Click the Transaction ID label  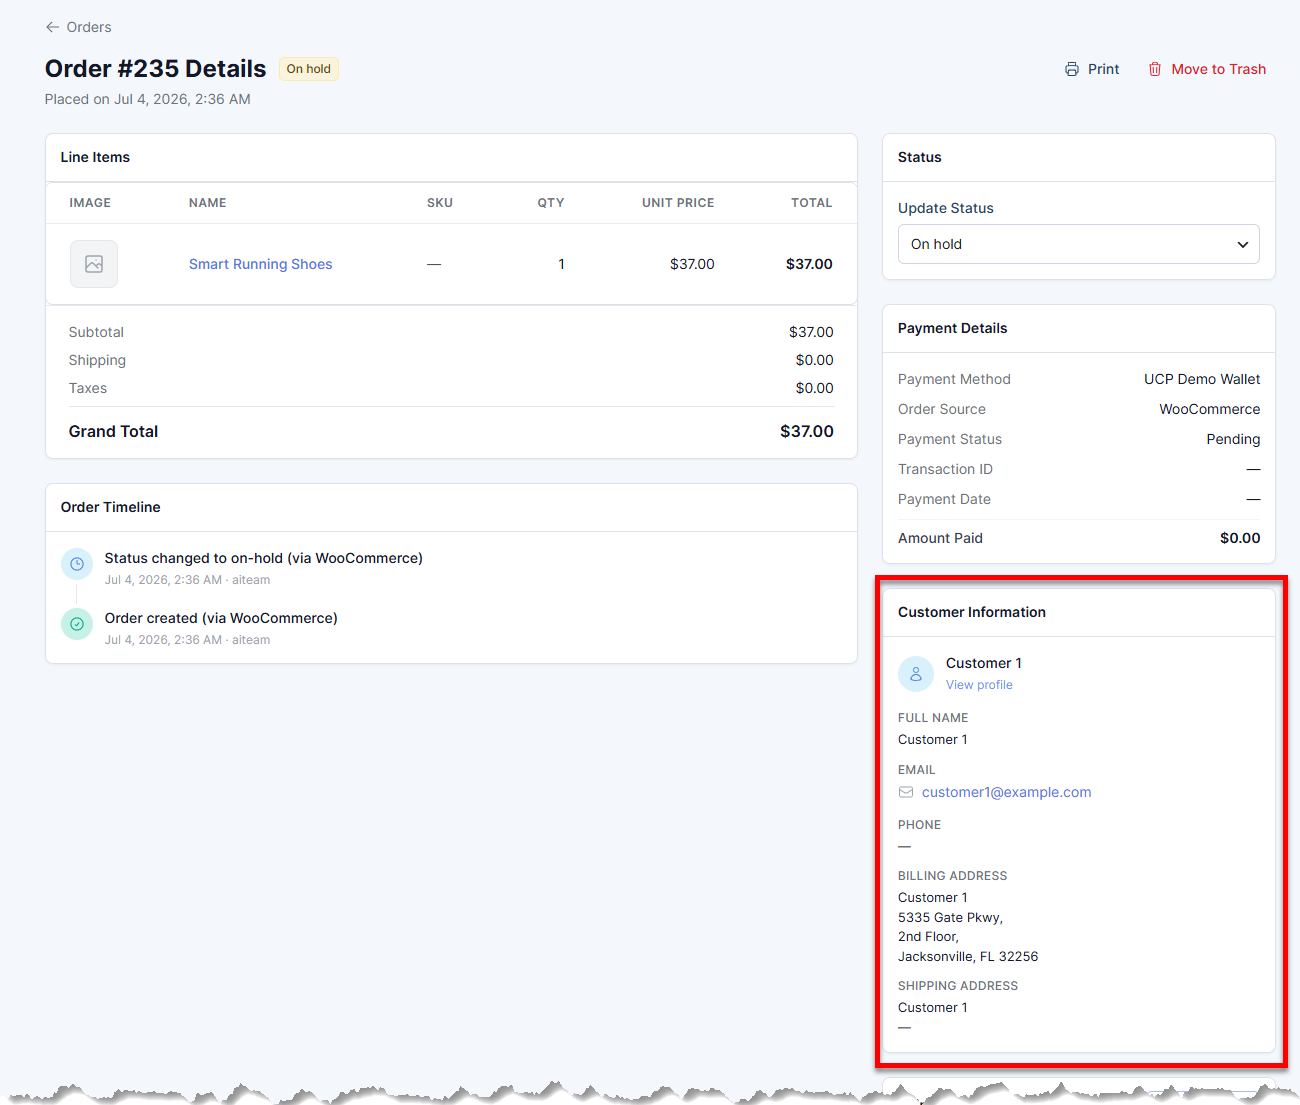click(945, 469)
